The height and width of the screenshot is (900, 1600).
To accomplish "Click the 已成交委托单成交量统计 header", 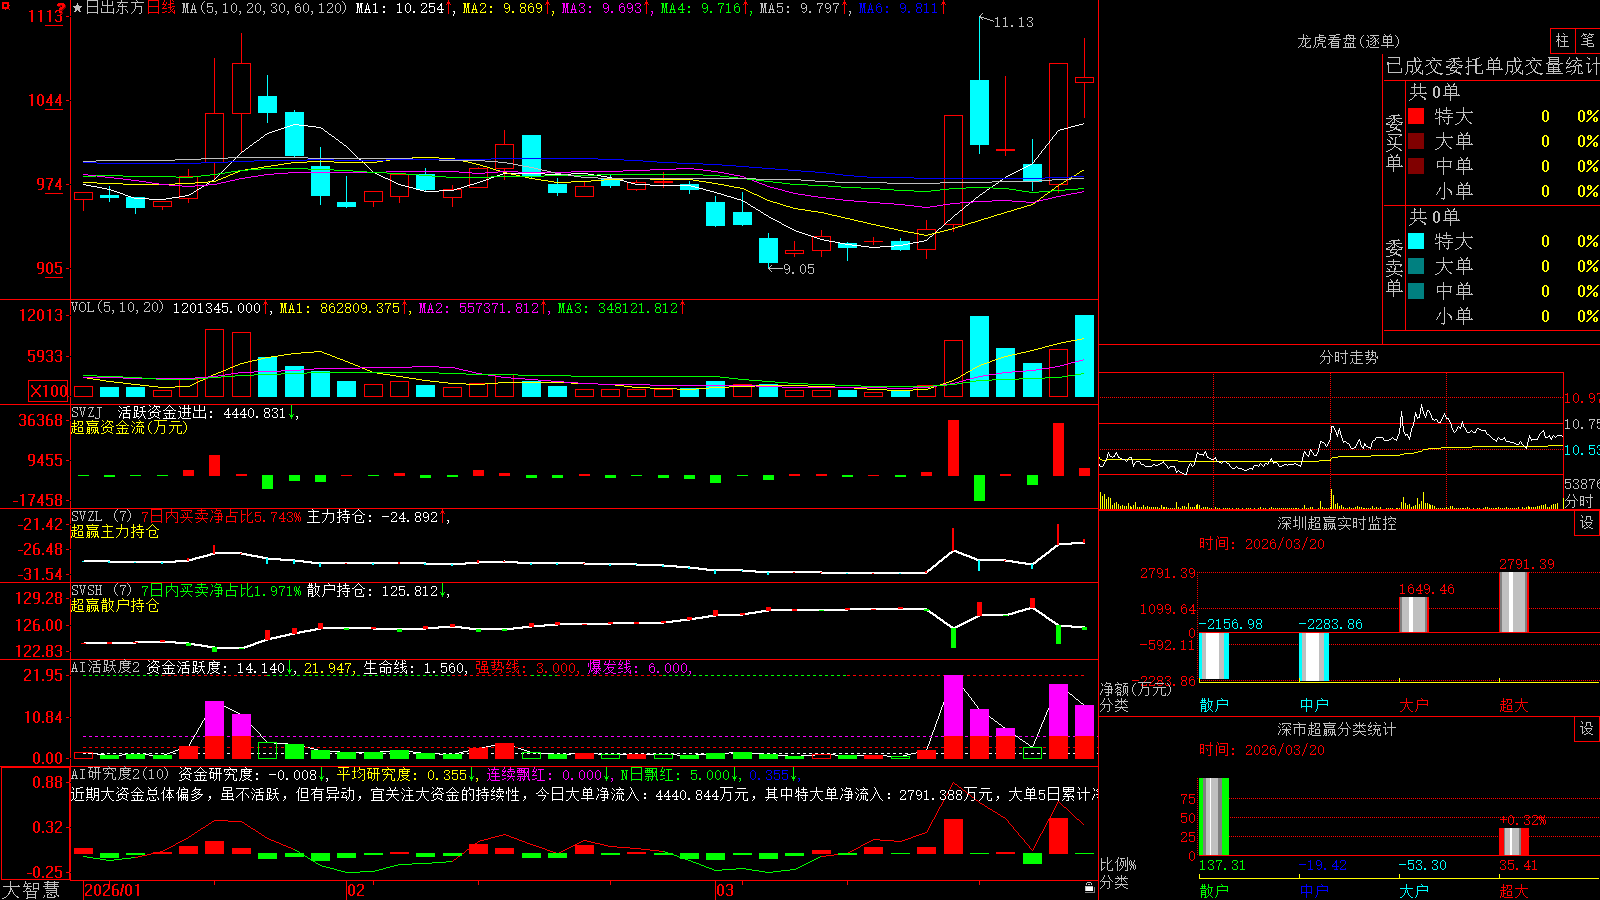I will pos(1492,66).
